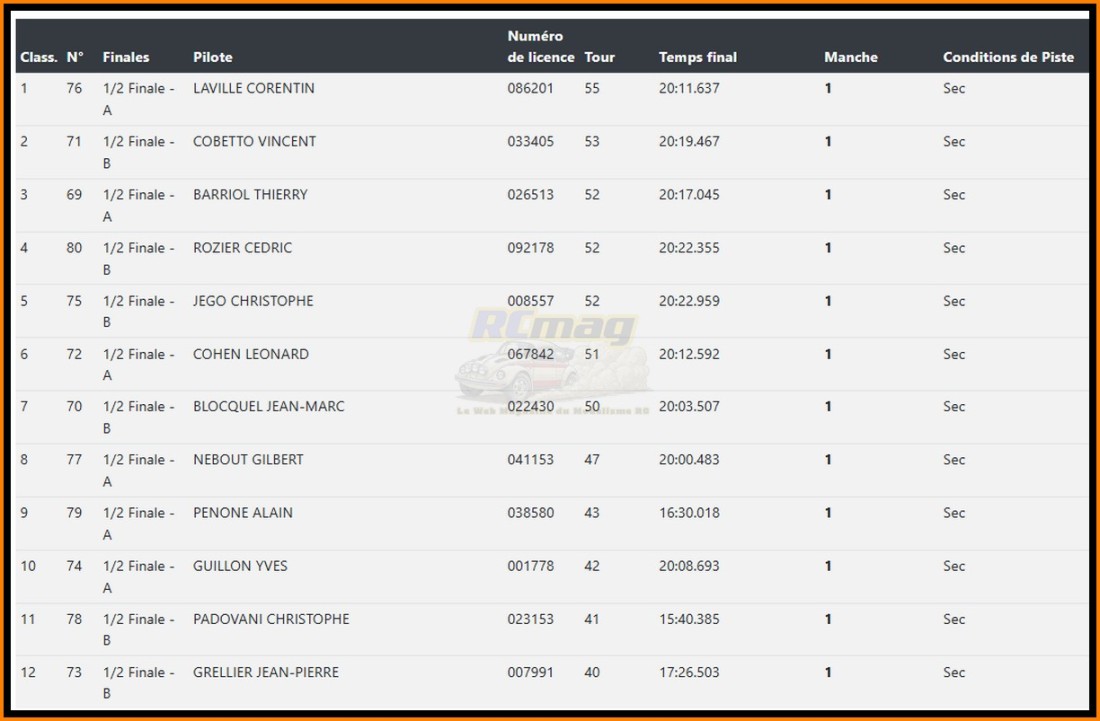The image size is (1100, 721).
Task: Click the RCmag watermark logo
Action: click(553, 327)
